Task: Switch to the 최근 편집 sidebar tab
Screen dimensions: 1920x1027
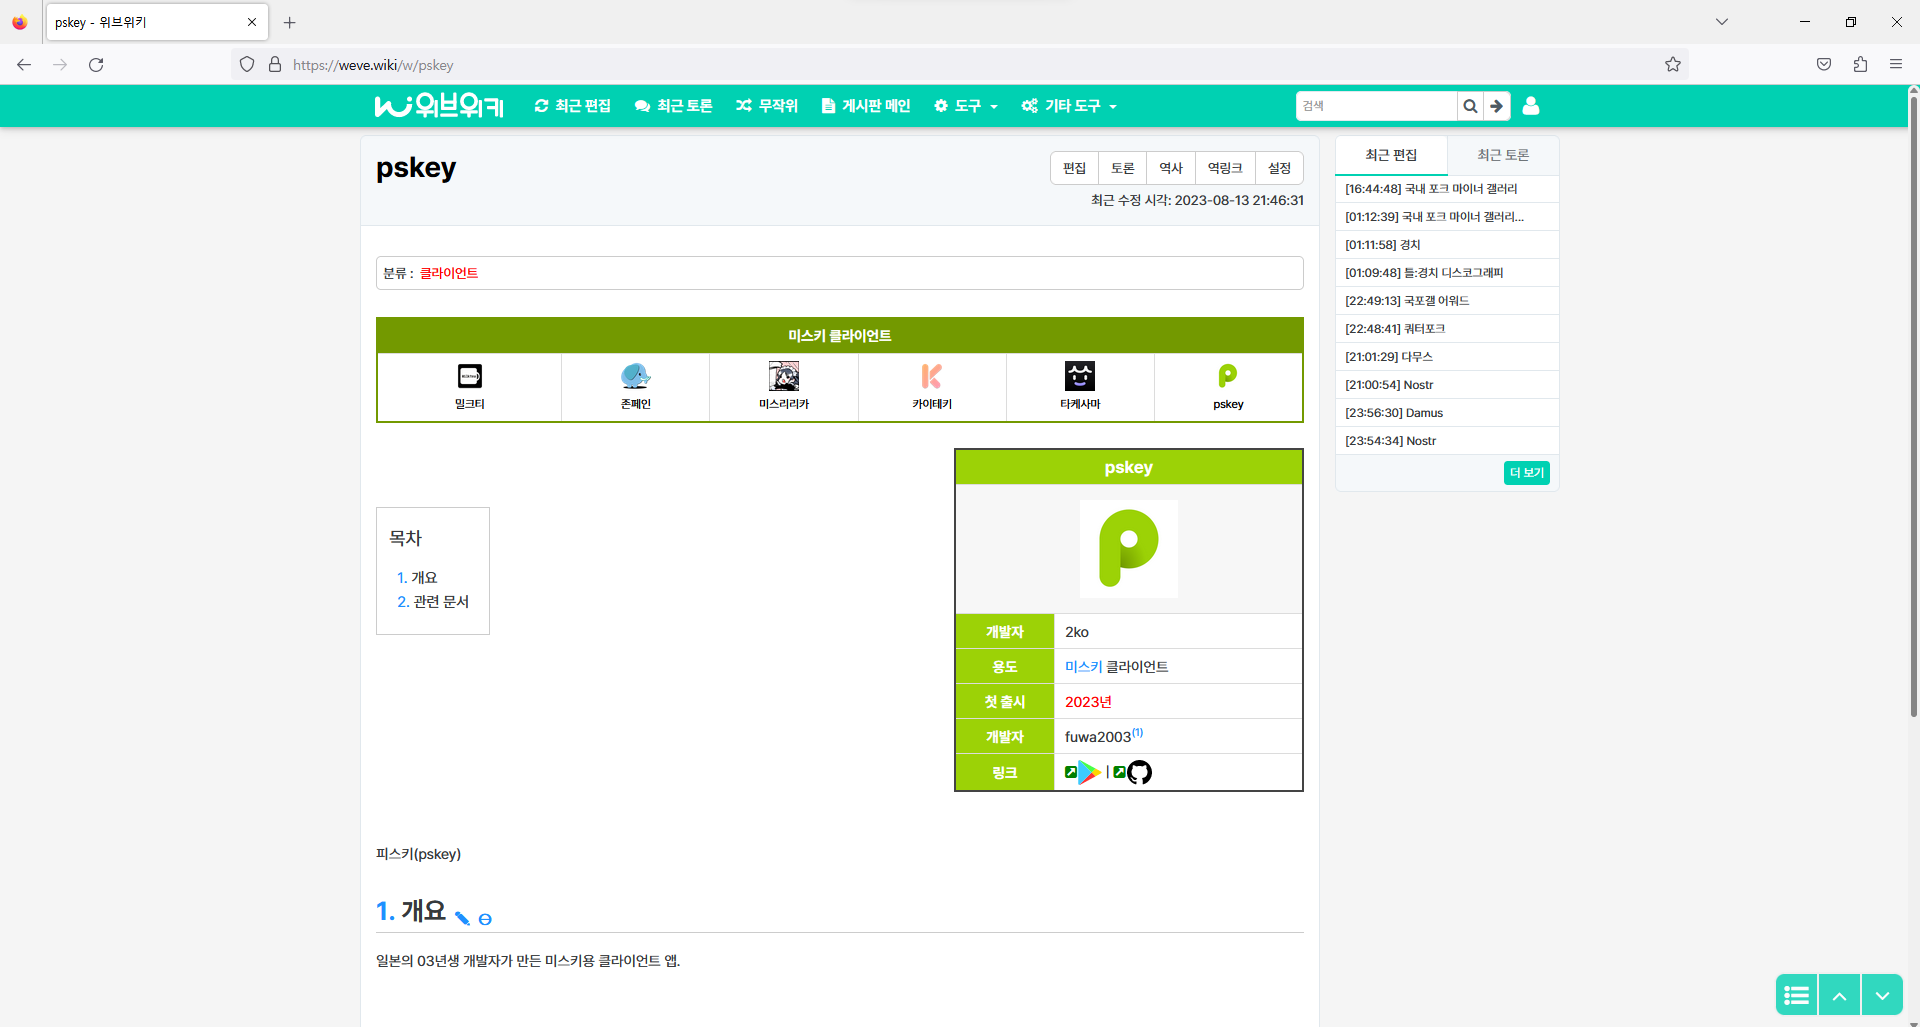Action: pos(1391,155)
